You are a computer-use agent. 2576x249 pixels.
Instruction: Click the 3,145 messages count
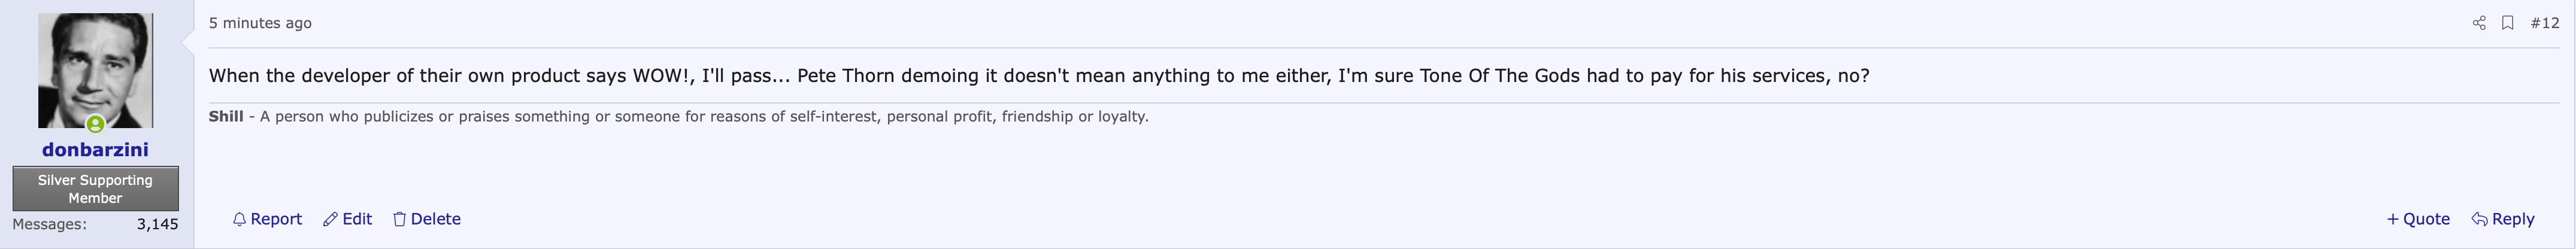[x=157, y=224]
